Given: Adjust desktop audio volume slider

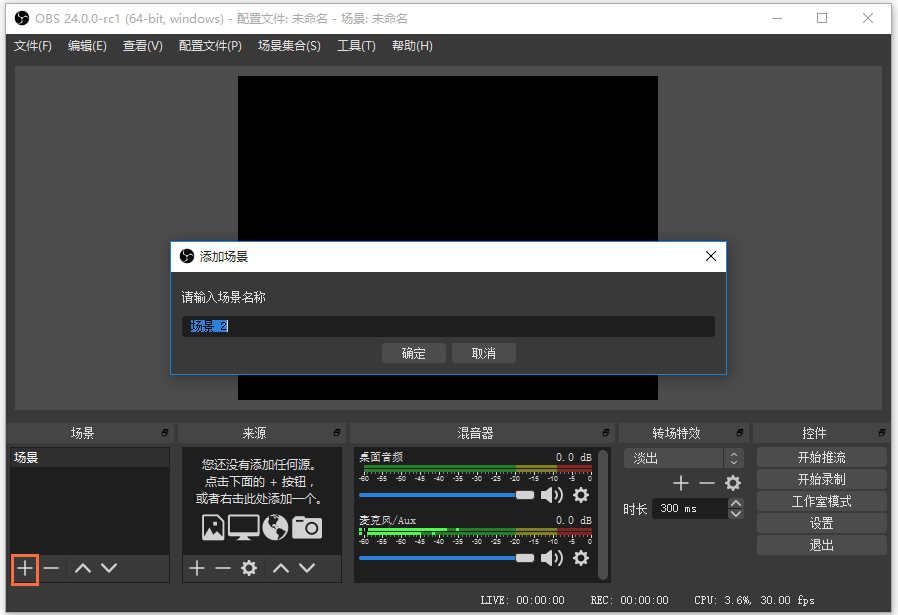Looking at the screenshot, I should point(447,495).
